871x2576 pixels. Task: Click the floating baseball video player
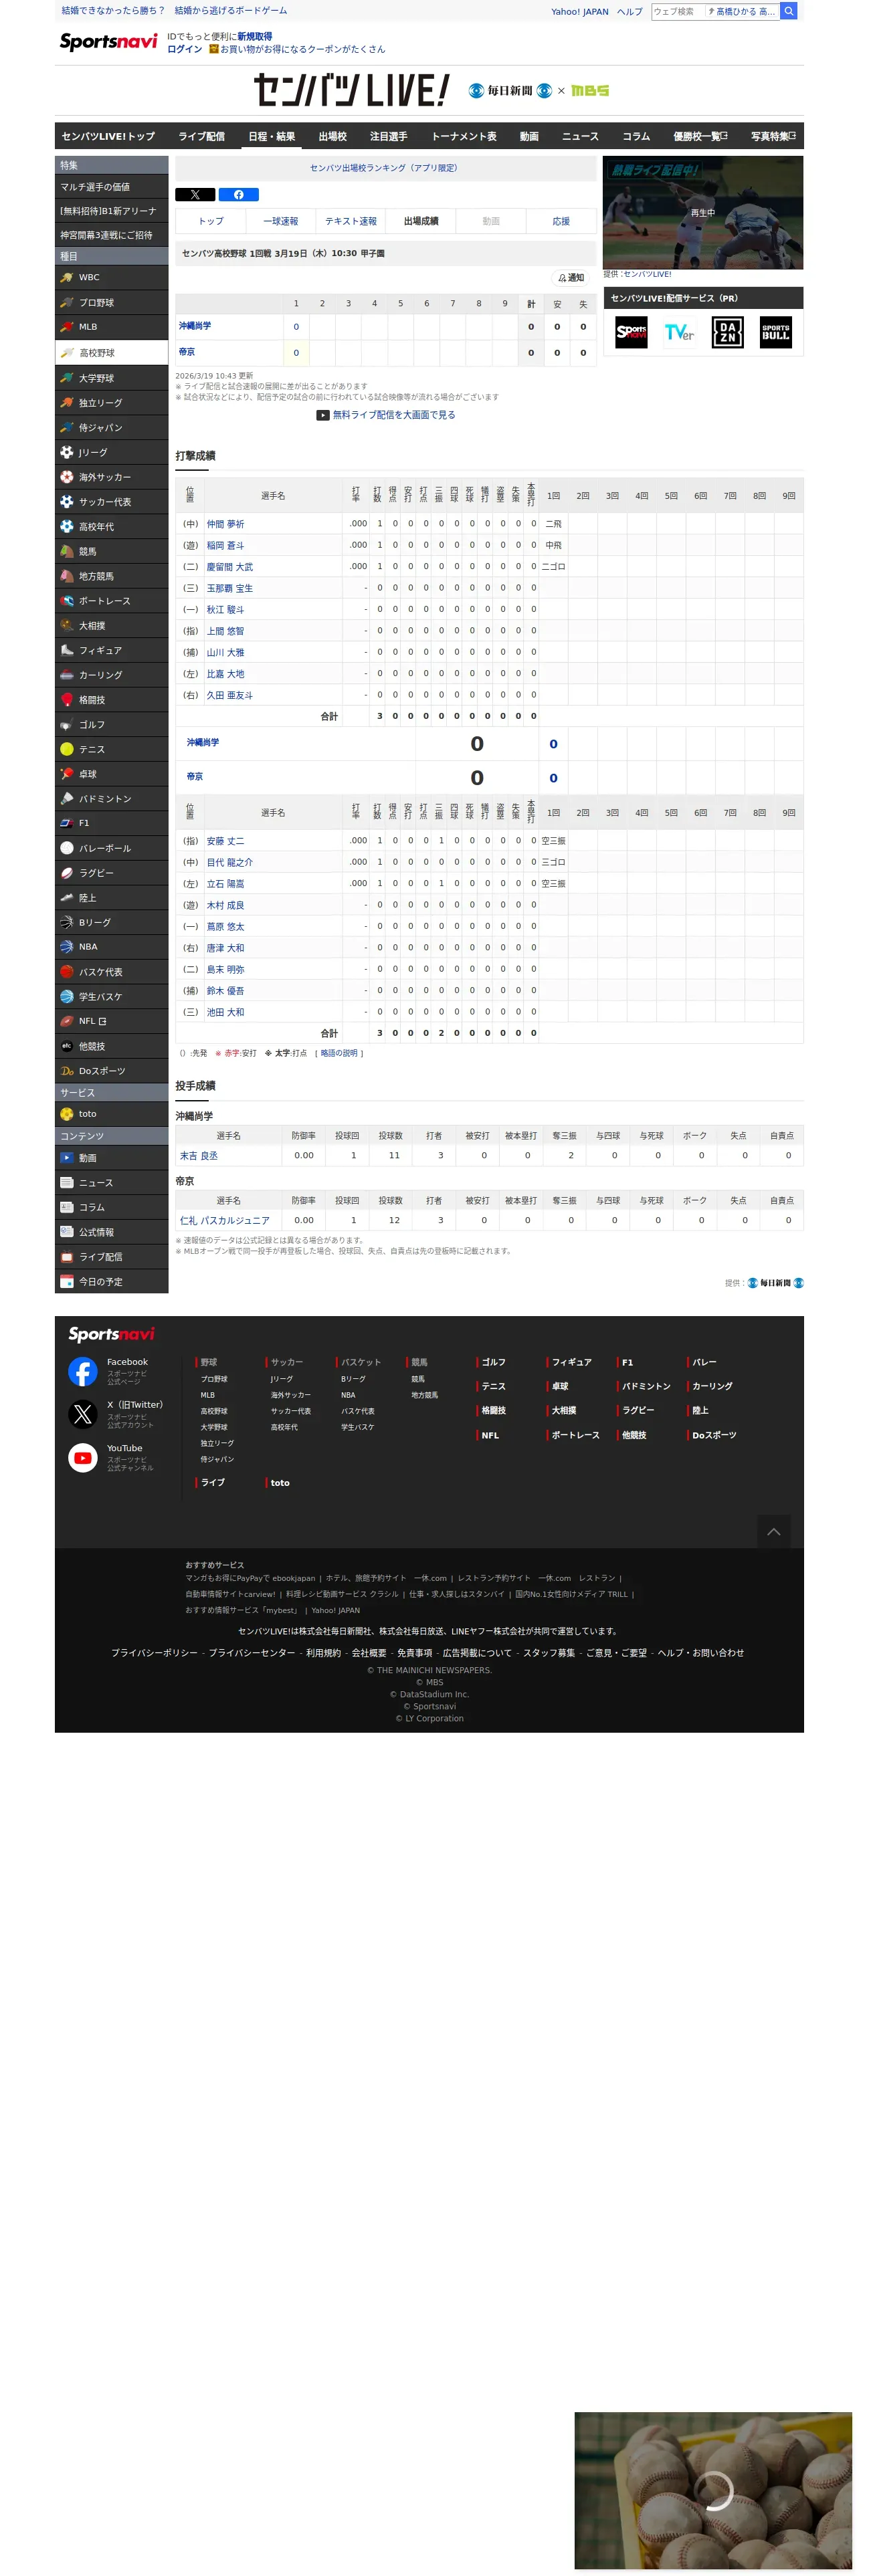713,2491
